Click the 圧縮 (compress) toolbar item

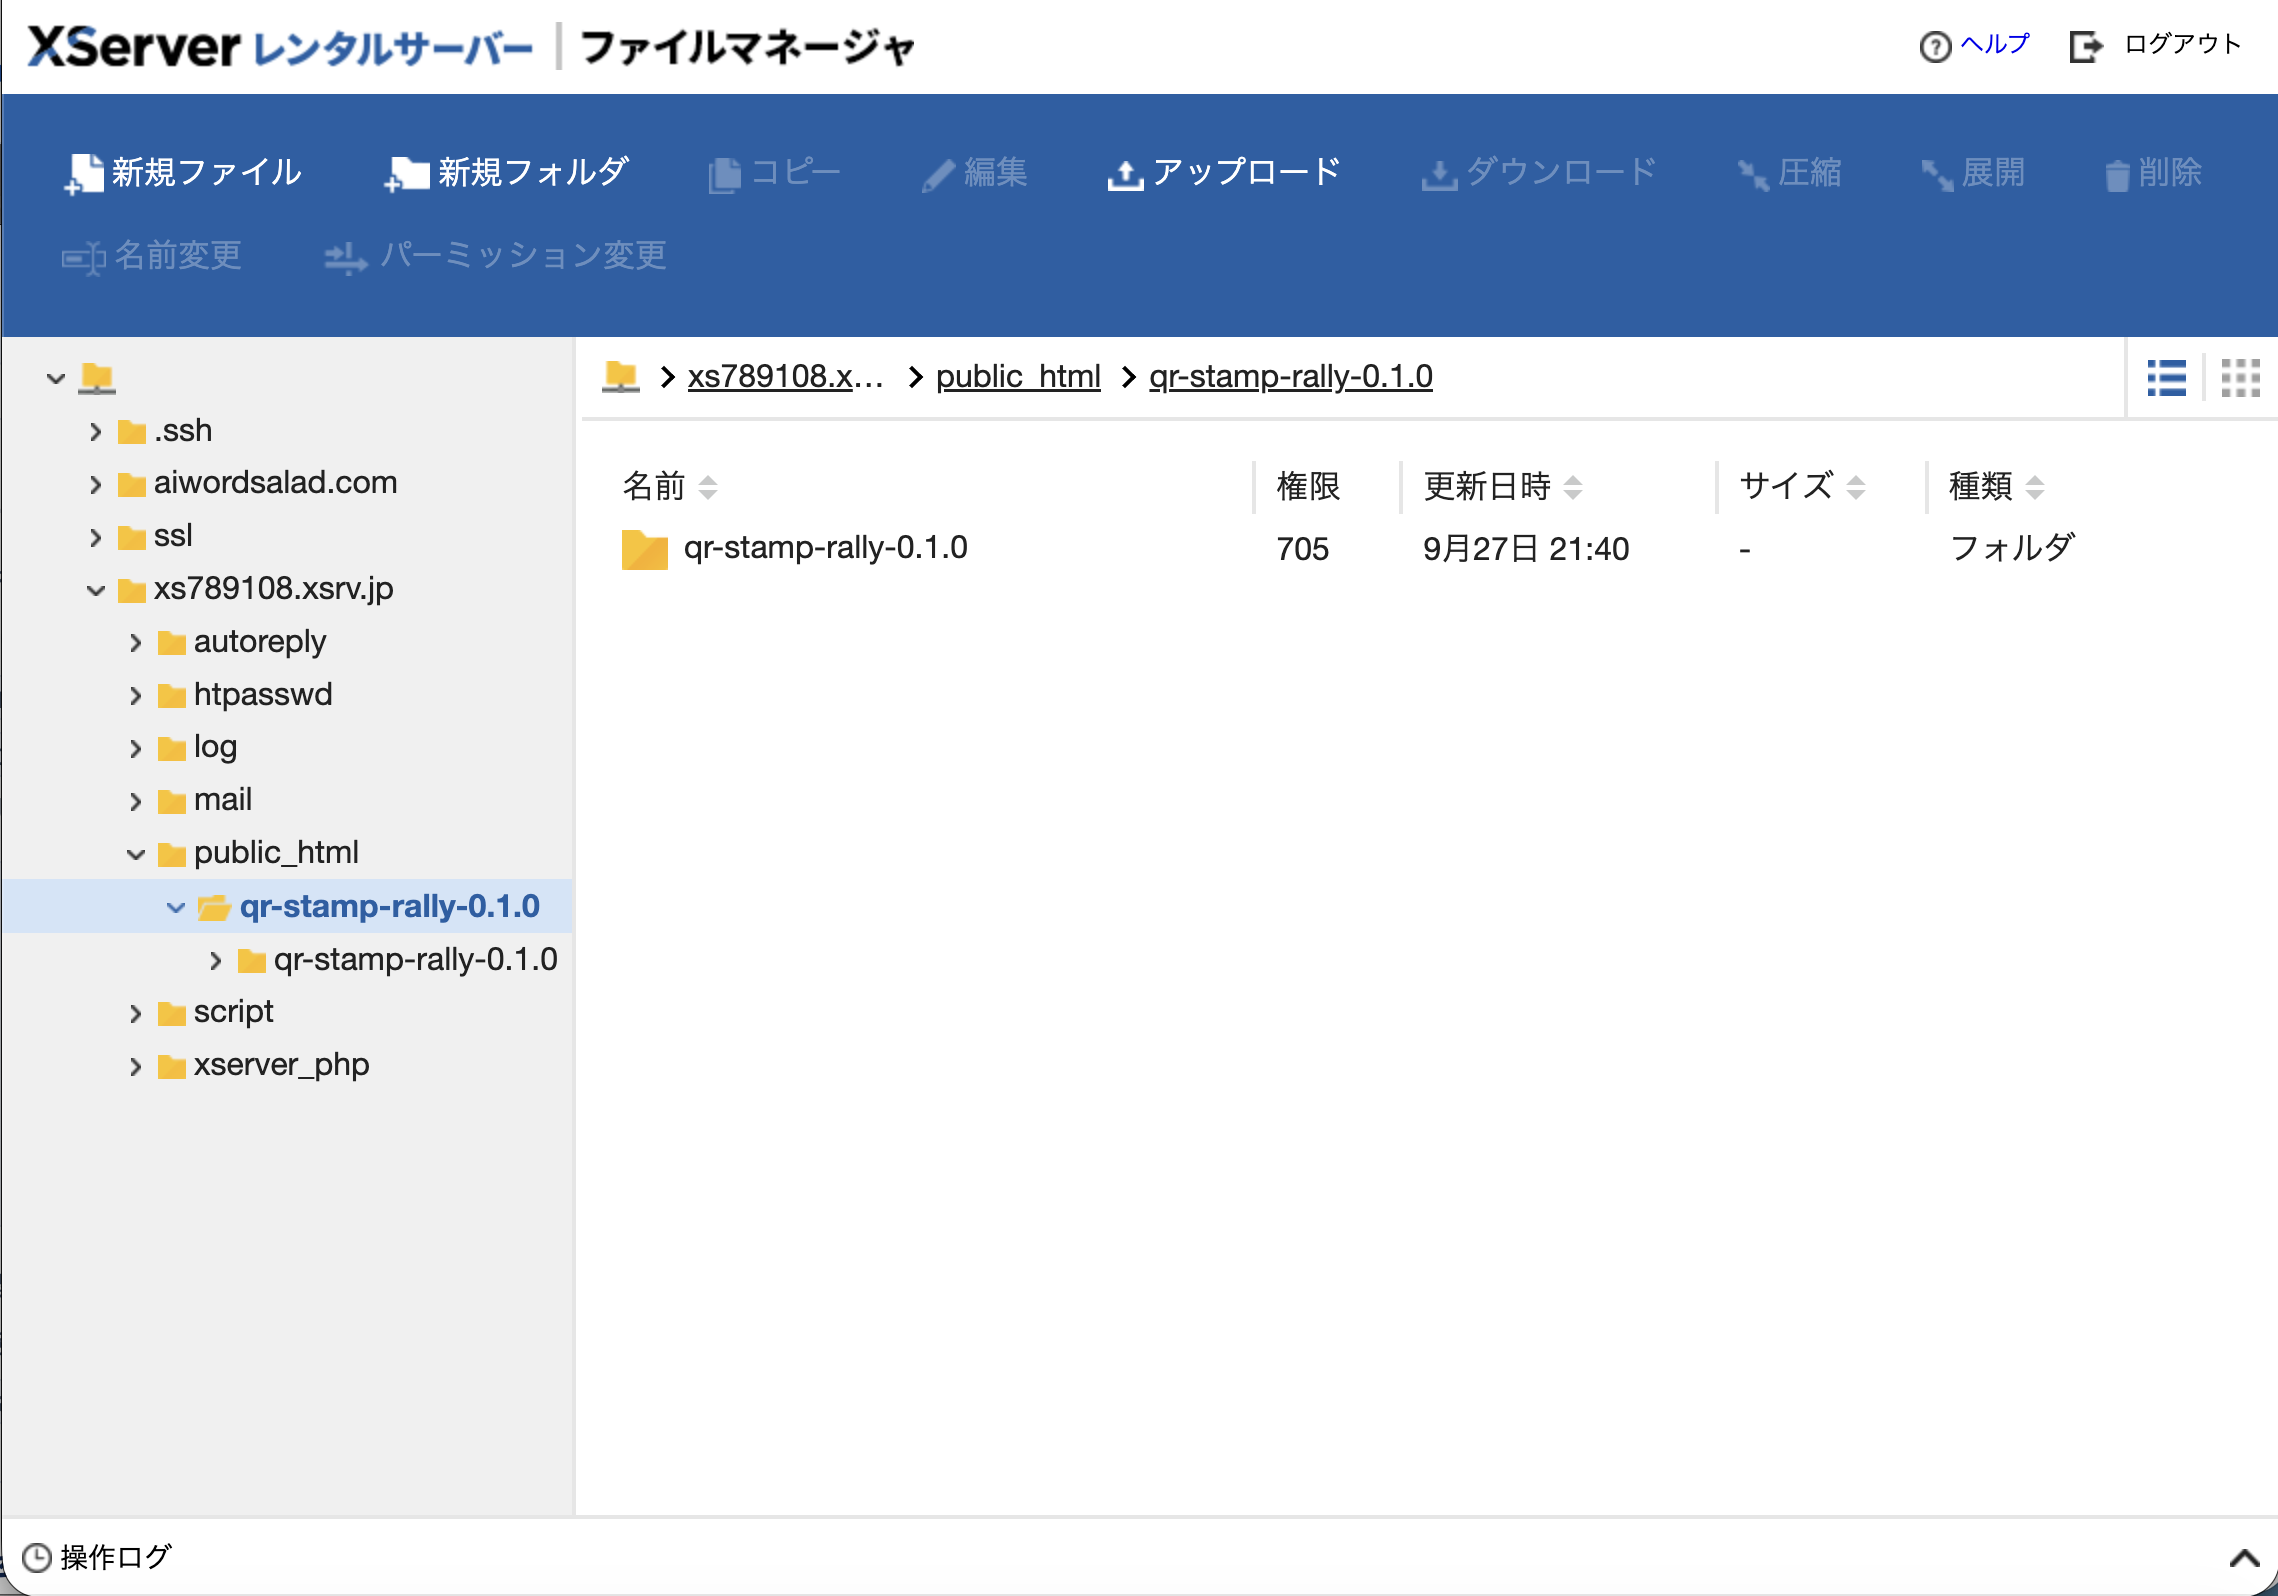pos(1789,173)
